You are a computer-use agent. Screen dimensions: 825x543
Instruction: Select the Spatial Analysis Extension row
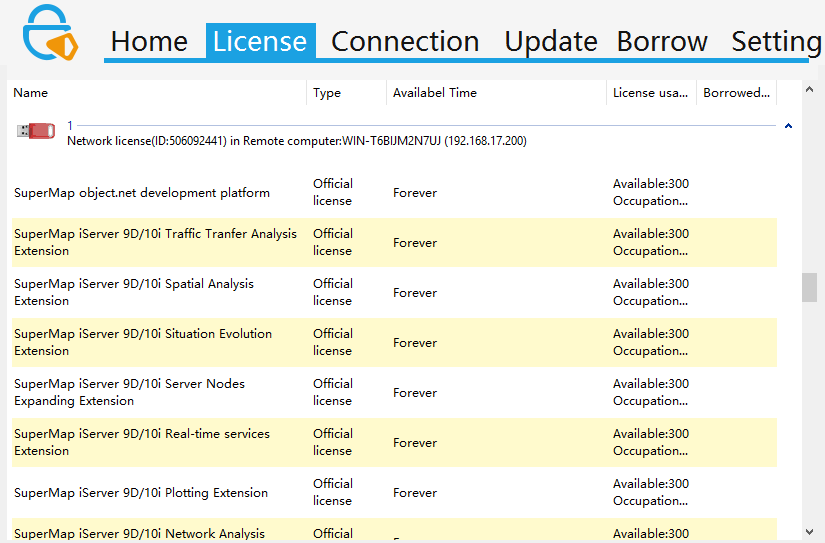point(134,292)
